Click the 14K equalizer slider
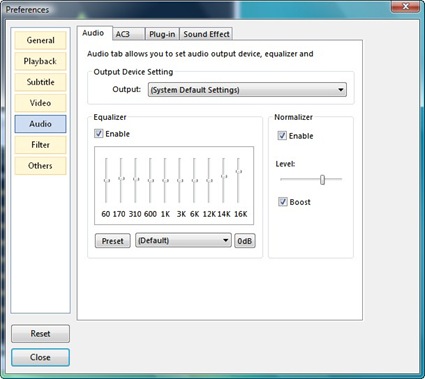The width and height of the screenshot is (425, 379). (x=224, y=176)
